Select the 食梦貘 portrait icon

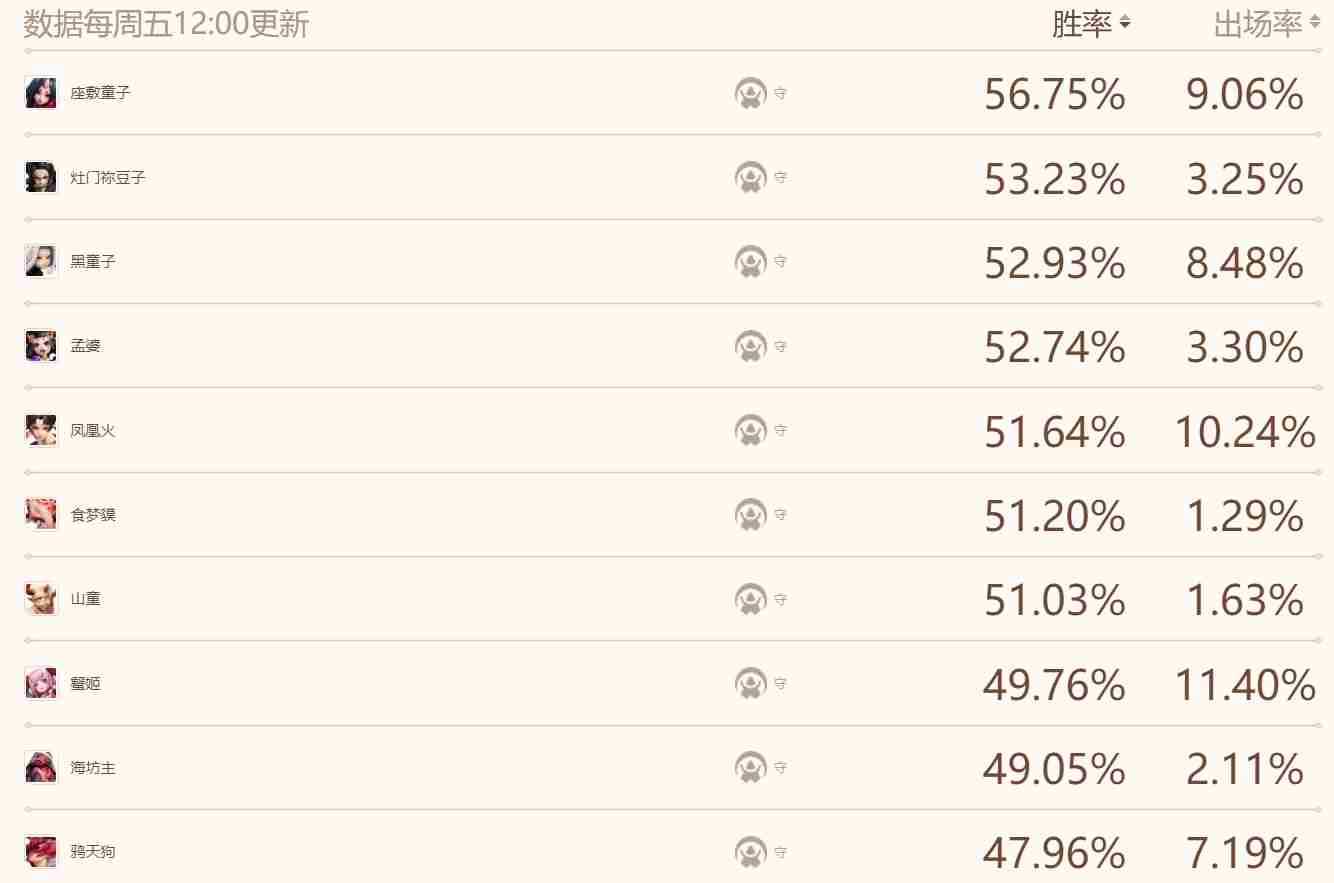click(41, 515)
